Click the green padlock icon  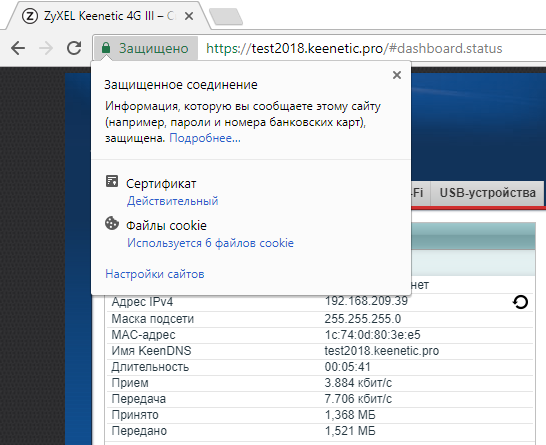pyautogui.click(x=106, y=48)
